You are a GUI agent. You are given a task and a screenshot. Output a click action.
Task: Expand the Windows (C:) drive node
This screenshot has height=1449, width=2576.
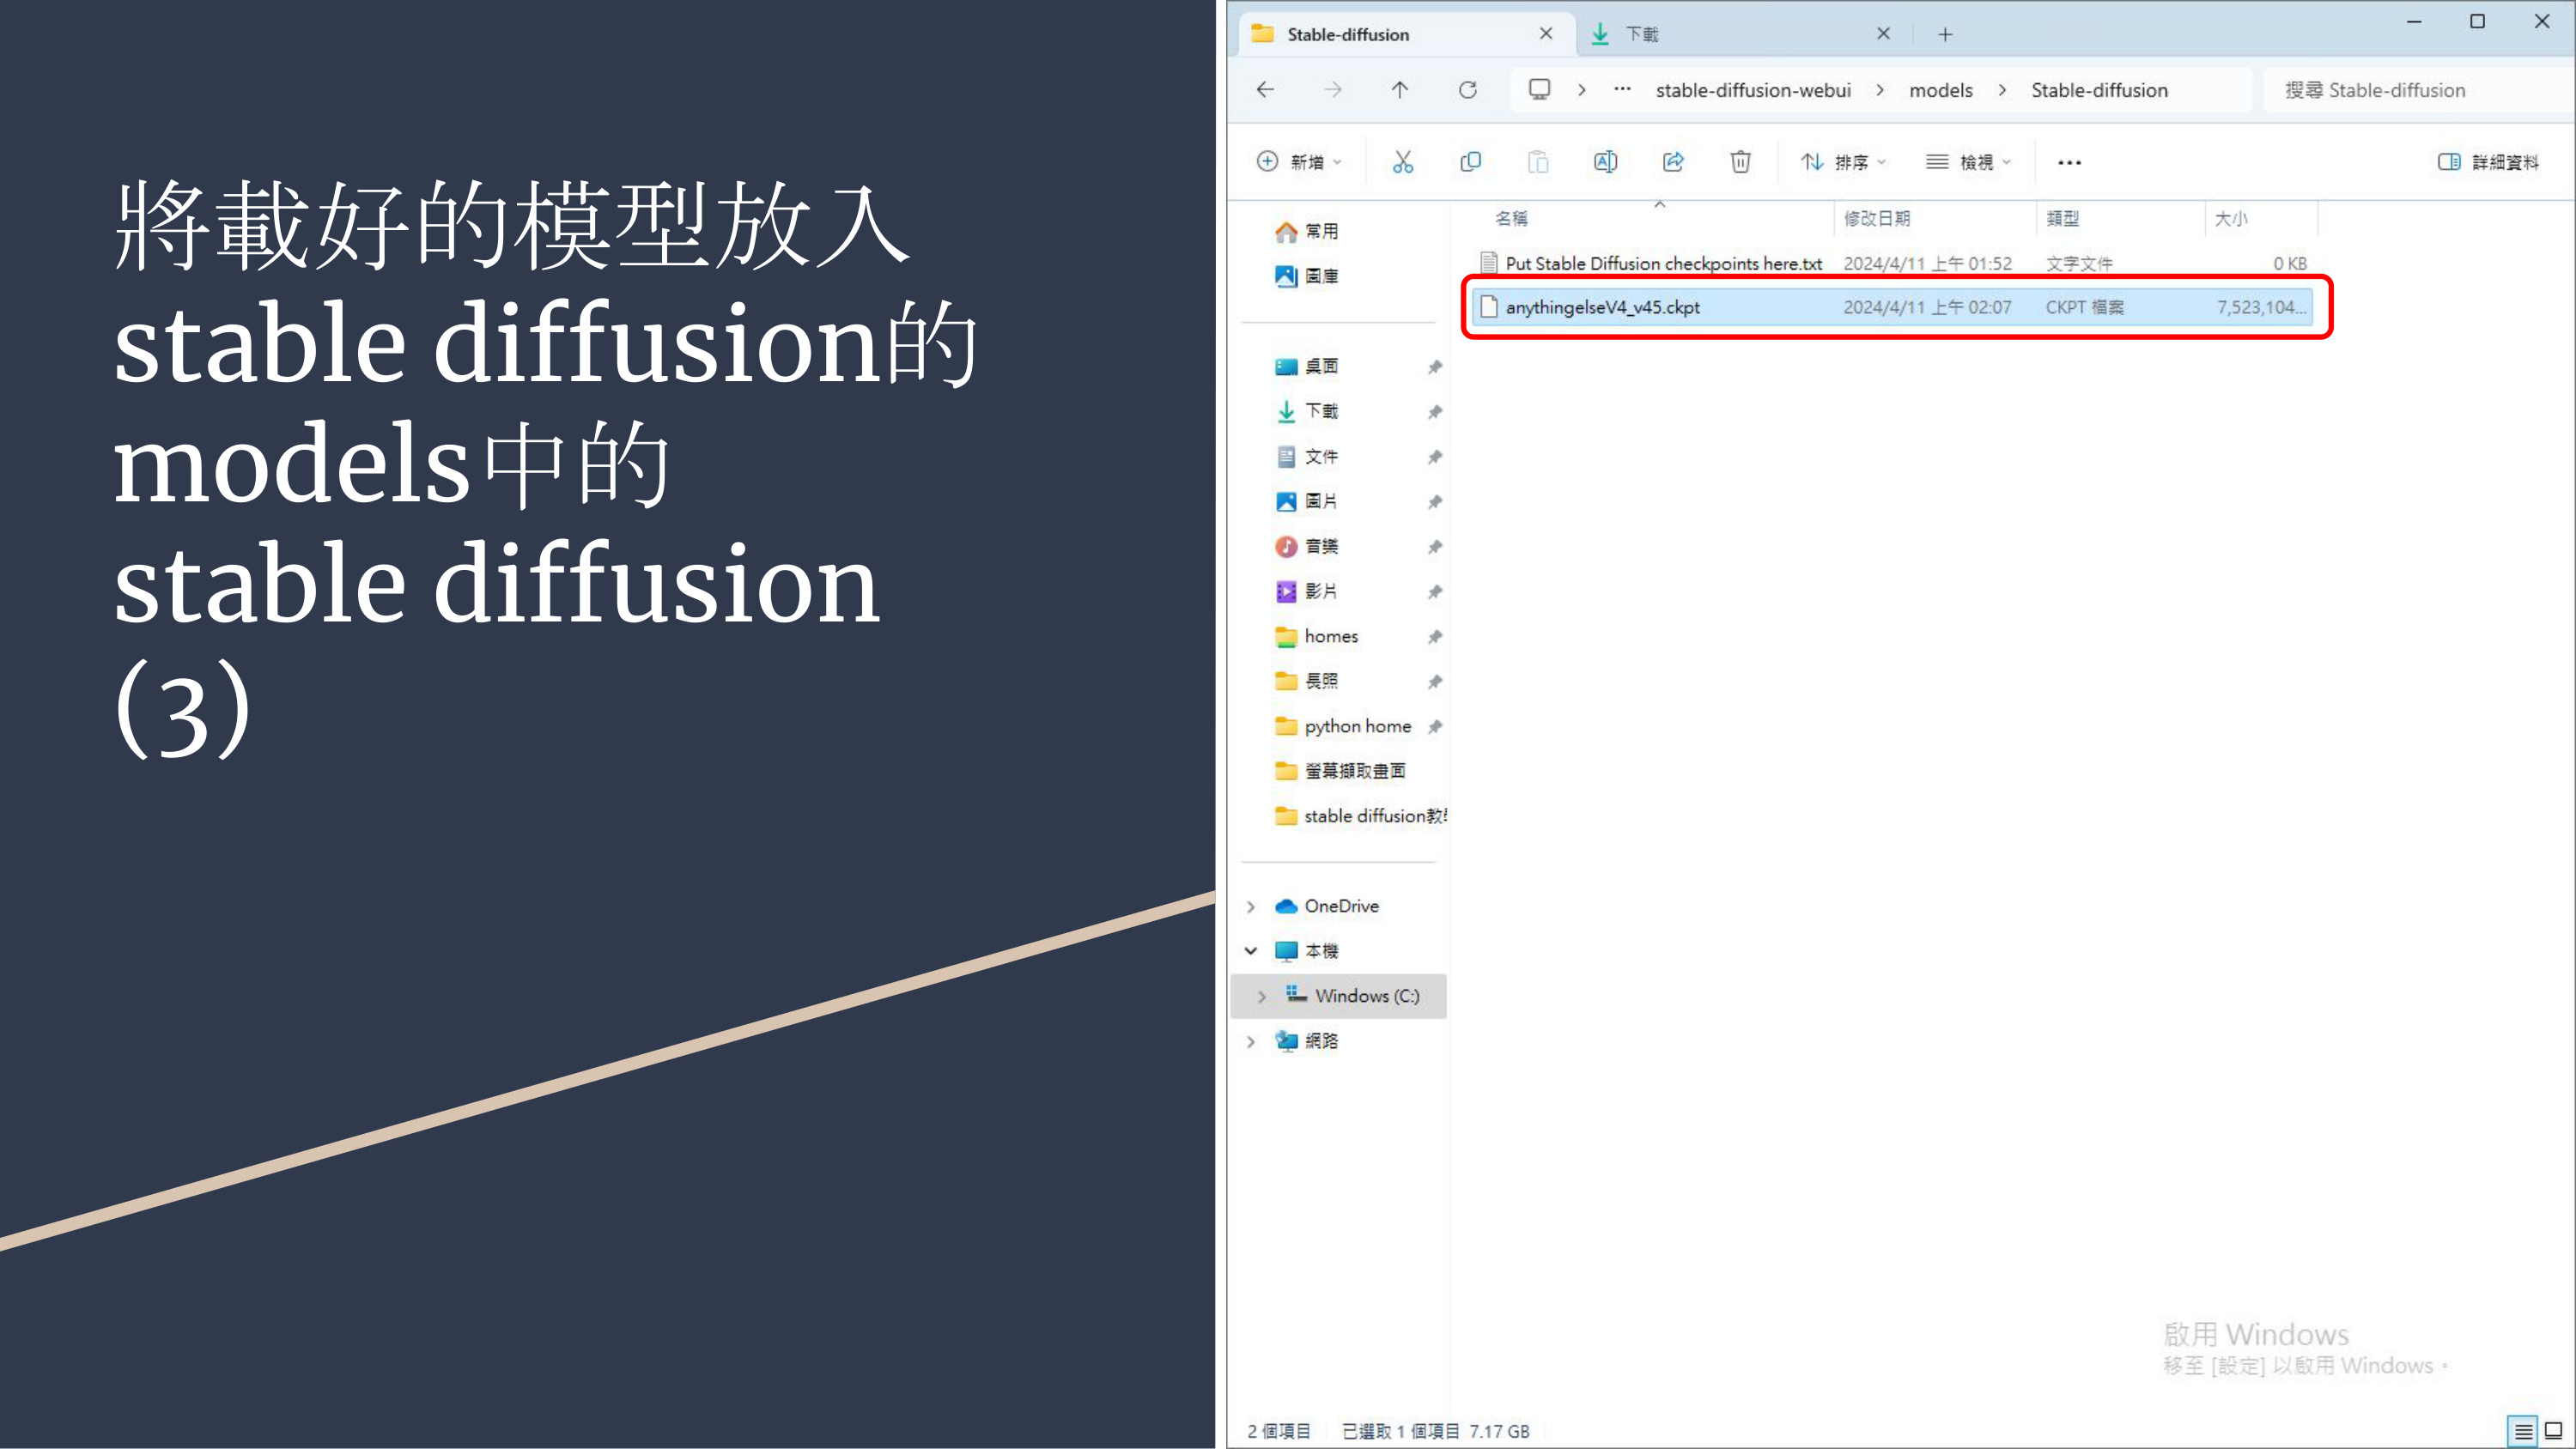(x=1262, y=996)
